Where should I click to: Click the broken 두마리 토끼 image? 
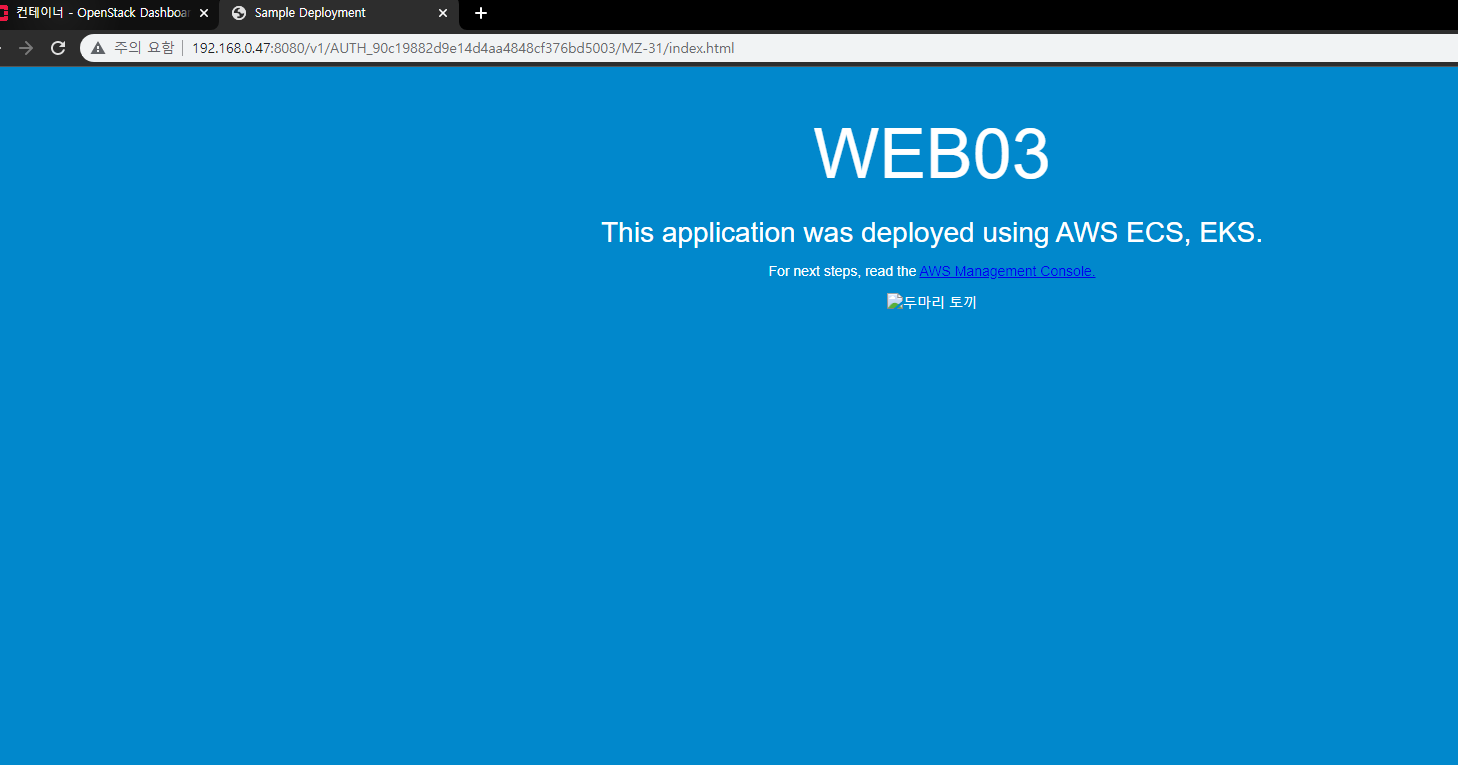pyautogui.click(x=932, y=302)
